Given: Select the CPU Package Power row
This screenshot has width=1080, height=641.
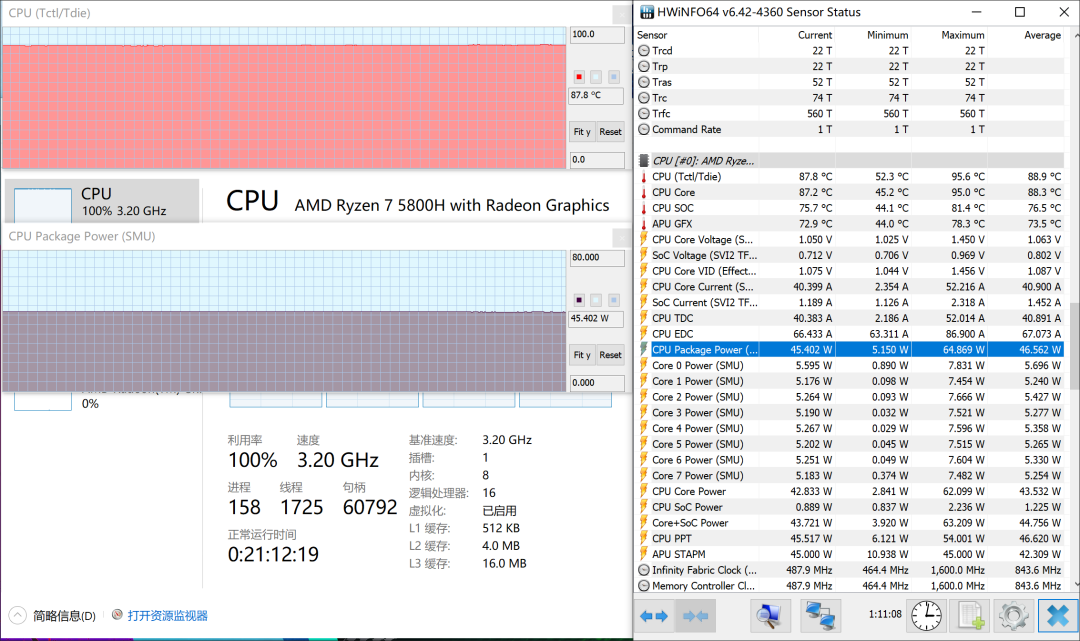Looking at the screenshot, I should coord(849,350).
